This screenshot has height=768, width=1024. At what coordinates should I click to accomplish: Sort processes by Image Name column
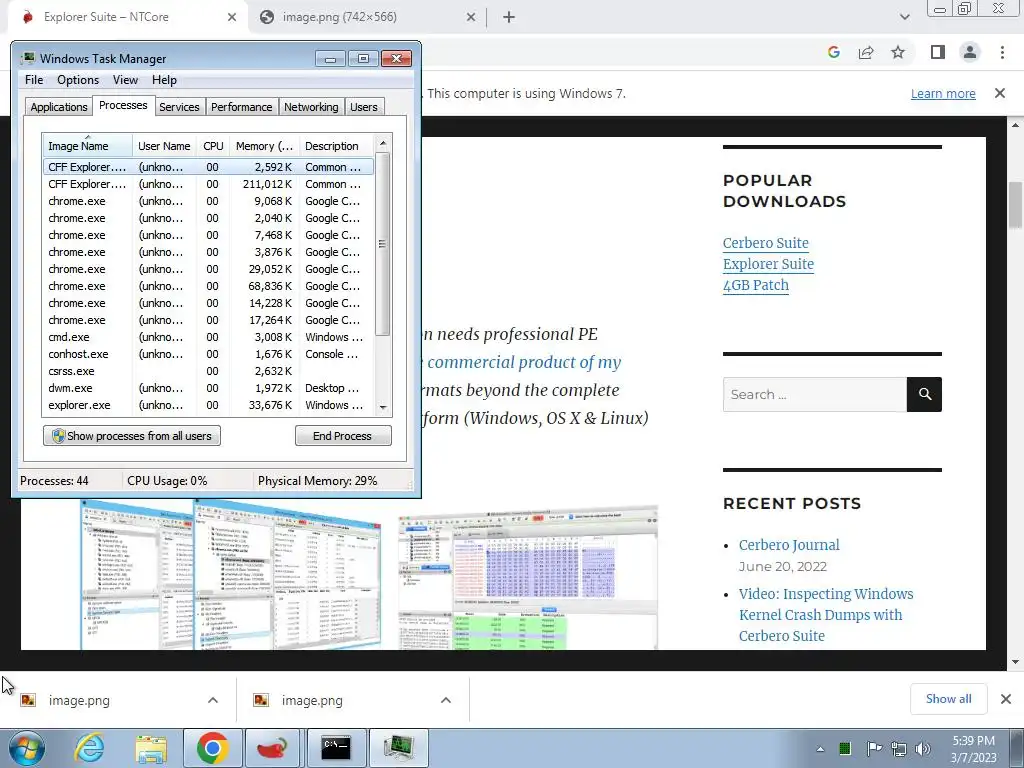[x=87, y=146]
